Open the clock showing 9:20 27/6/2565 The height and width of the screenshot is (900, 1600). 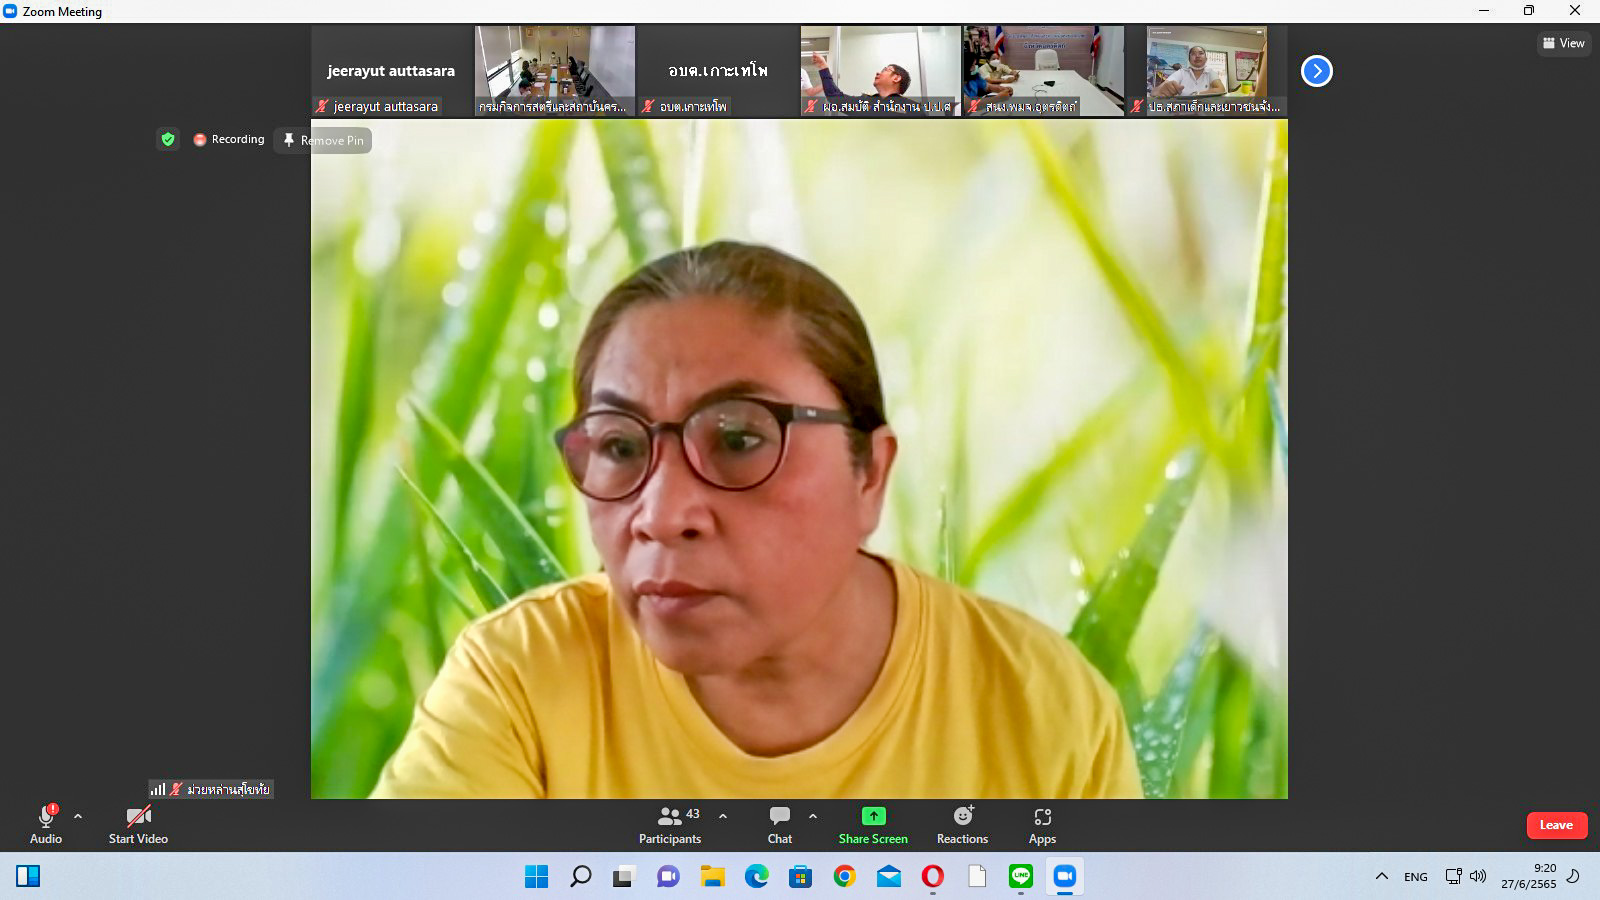pos(1528,876)
